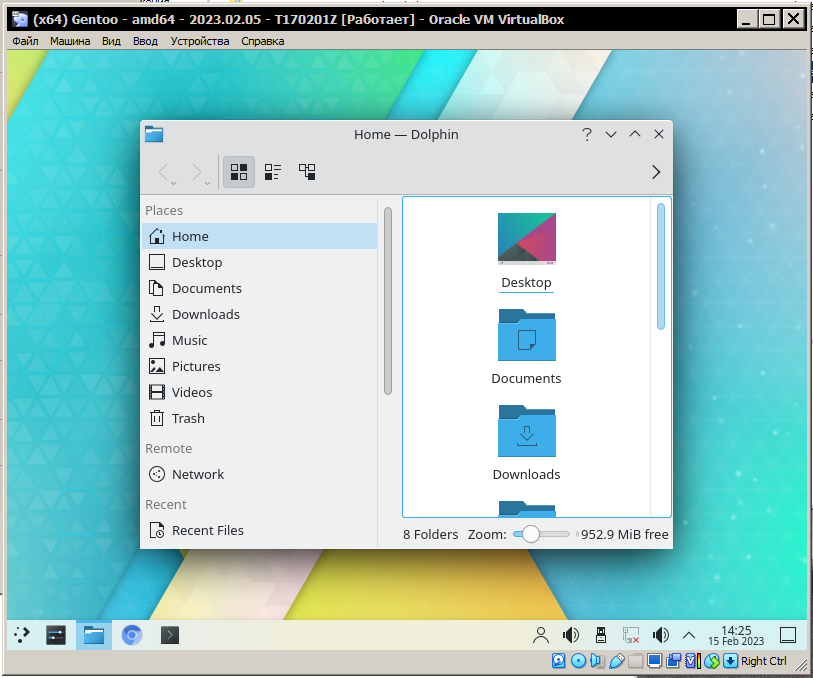Launch the web browser from taskbar

click(132, 634)
